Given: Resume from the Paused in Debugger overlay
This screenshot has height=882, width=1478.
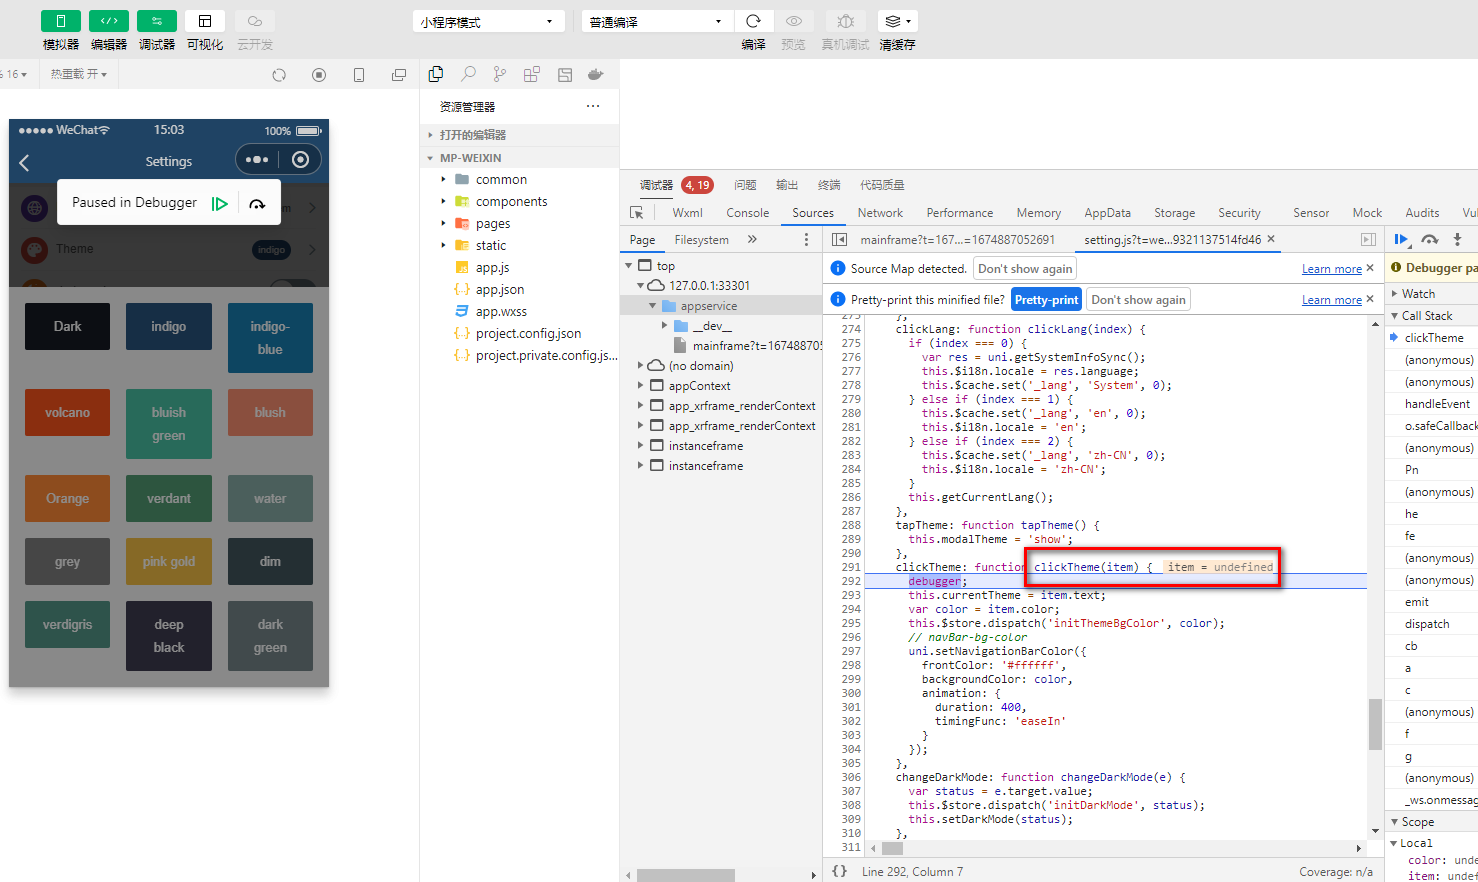Looking at the screenshot, I should pos(220,203).
